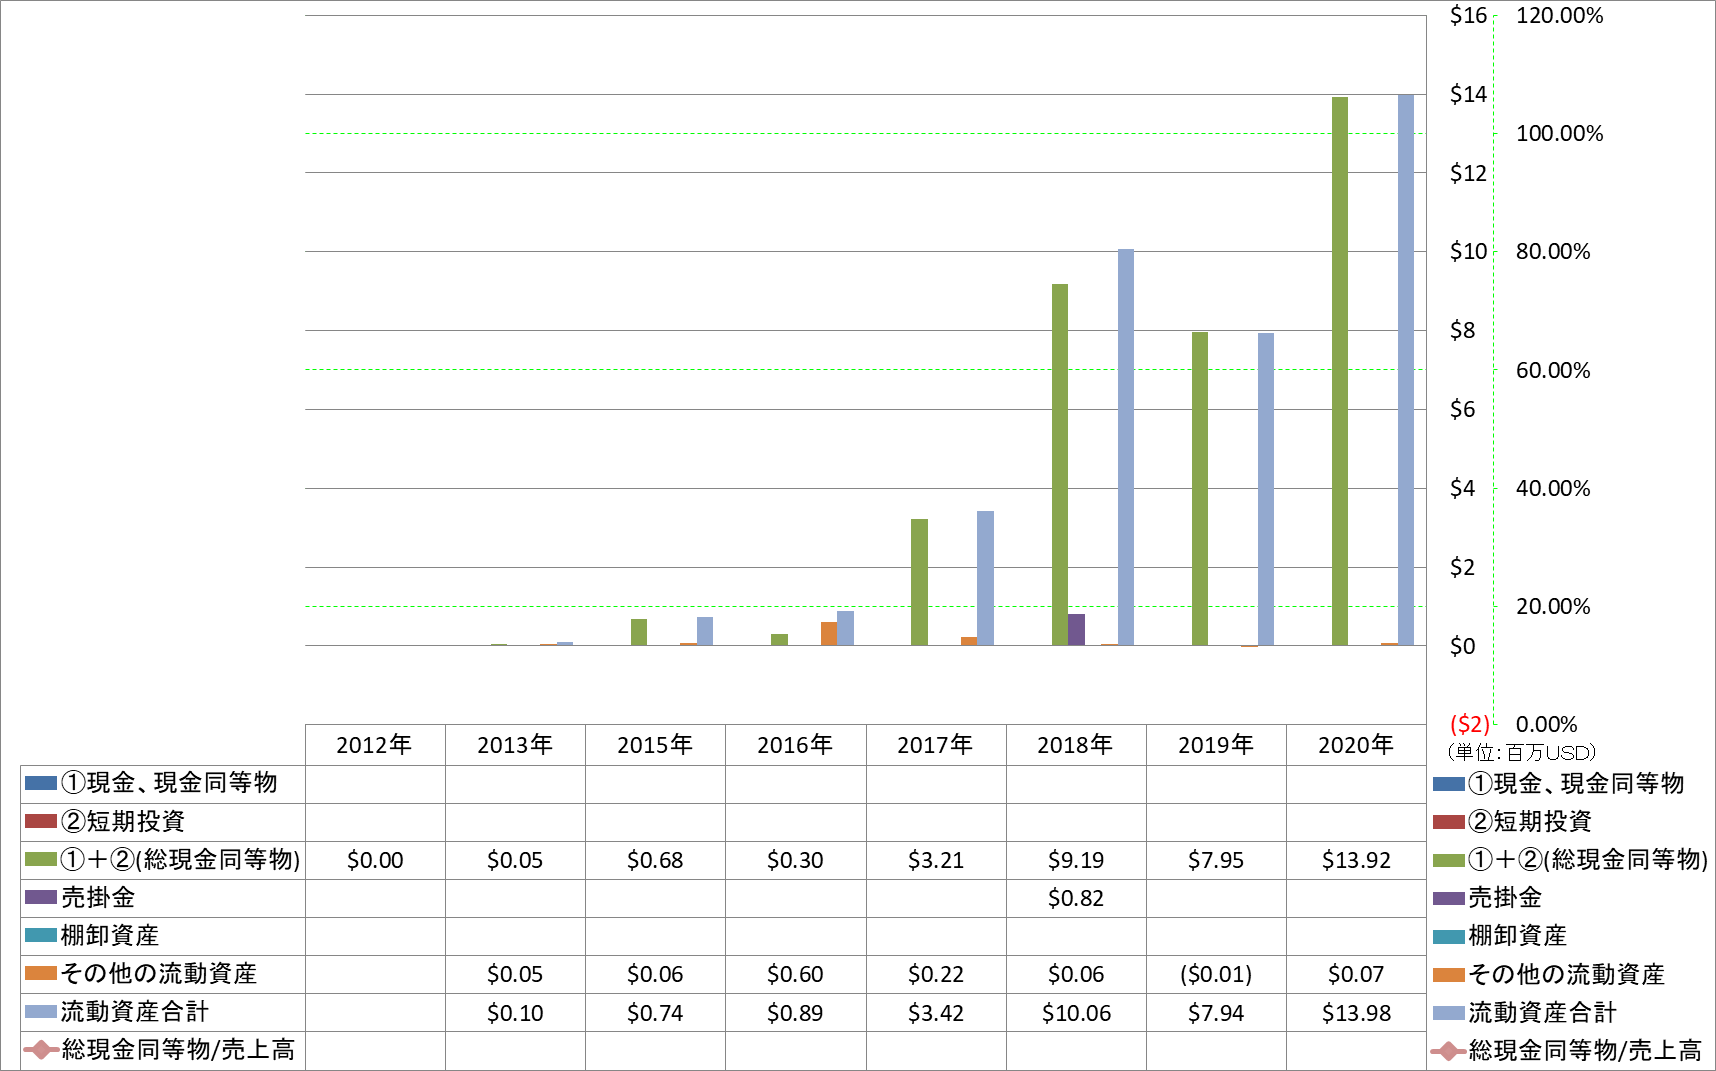Select the $0.60 cell in その他の流動資産 row
This screenshot has height=1071, width=1716.
(795, 974)
